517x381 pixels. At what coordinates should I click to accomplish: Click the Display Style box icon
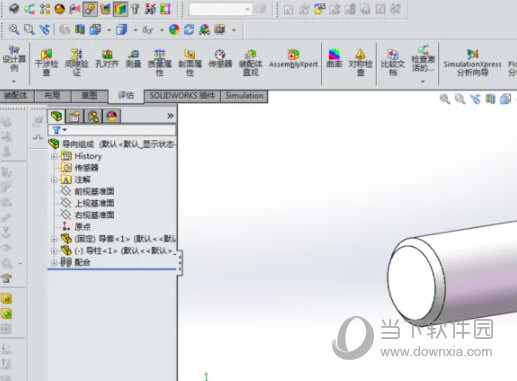coord(121,30)
